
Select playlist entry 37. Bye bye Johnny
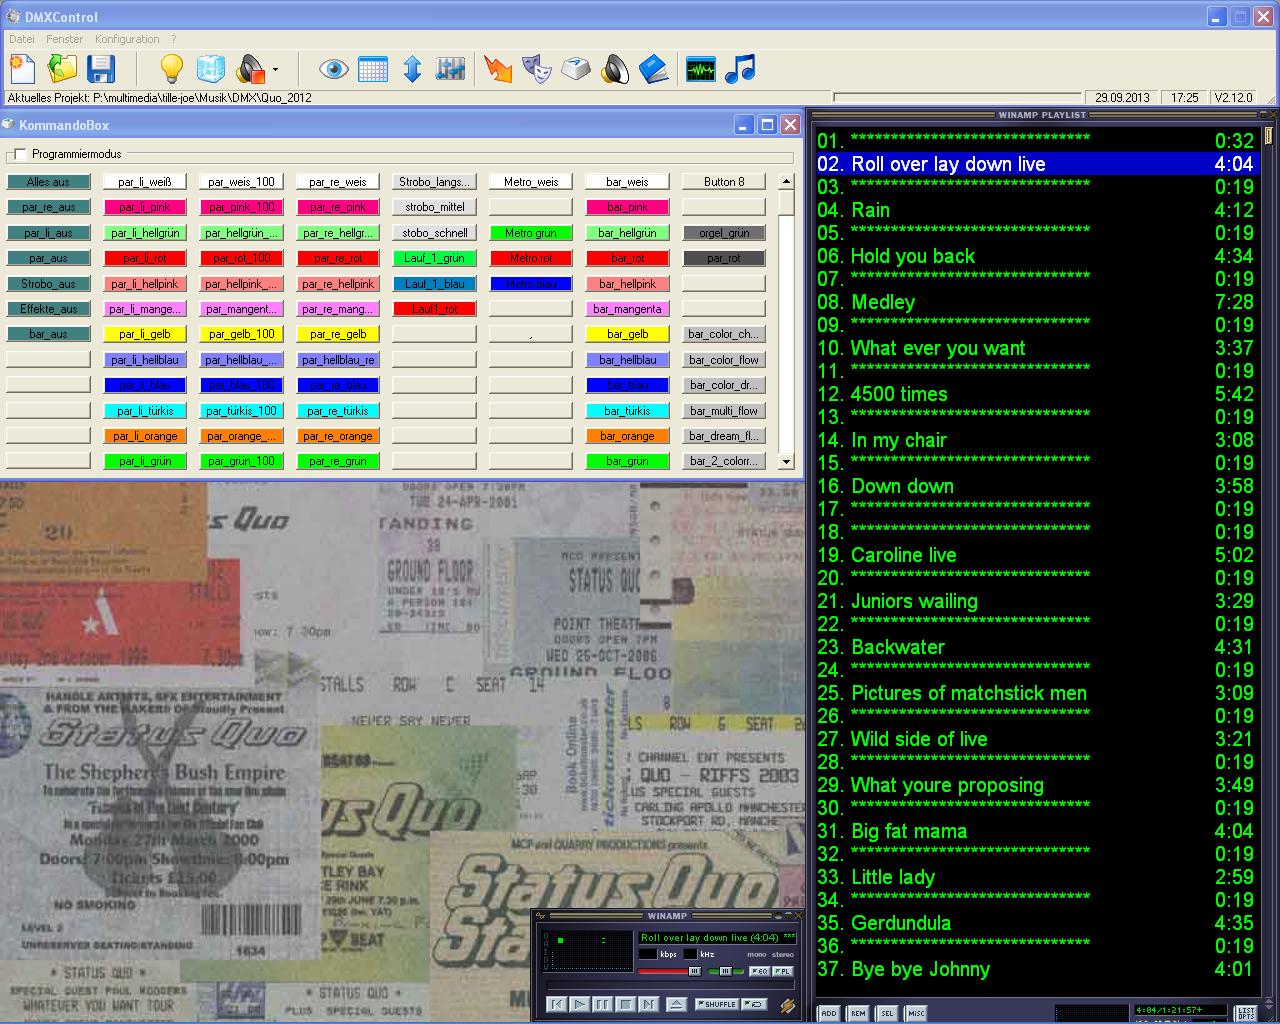click(x=1035, y=969)
